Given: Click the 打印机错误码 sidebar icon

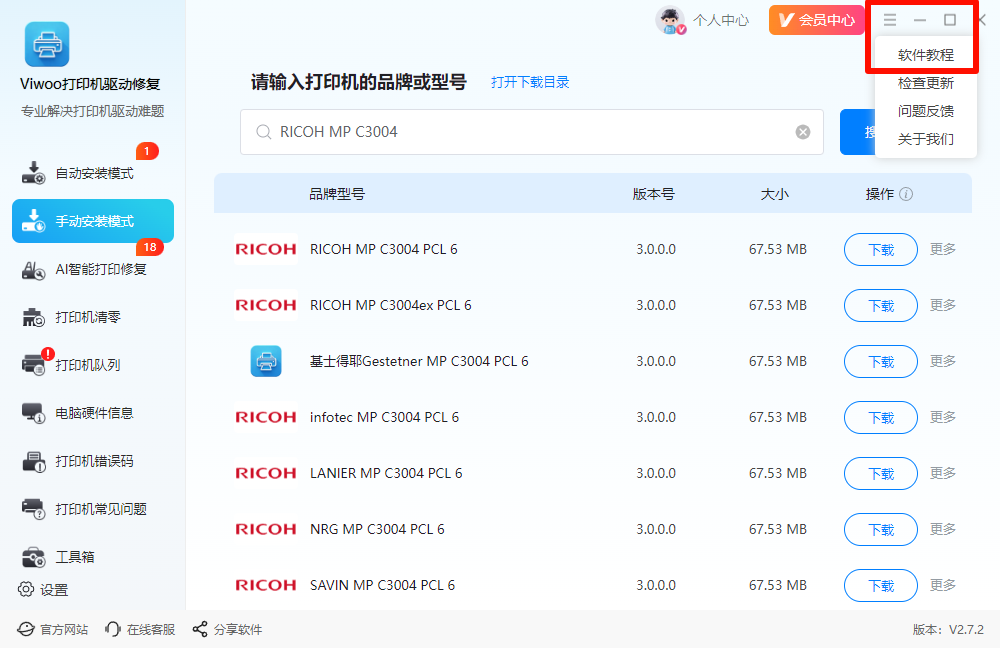Looking at the screenshot, I should point(33,461).
